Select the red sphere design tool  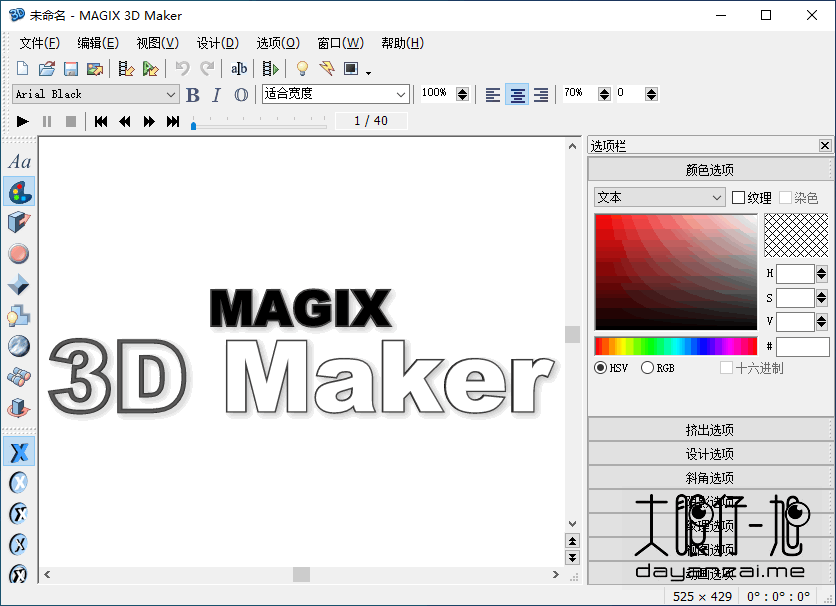19,254
